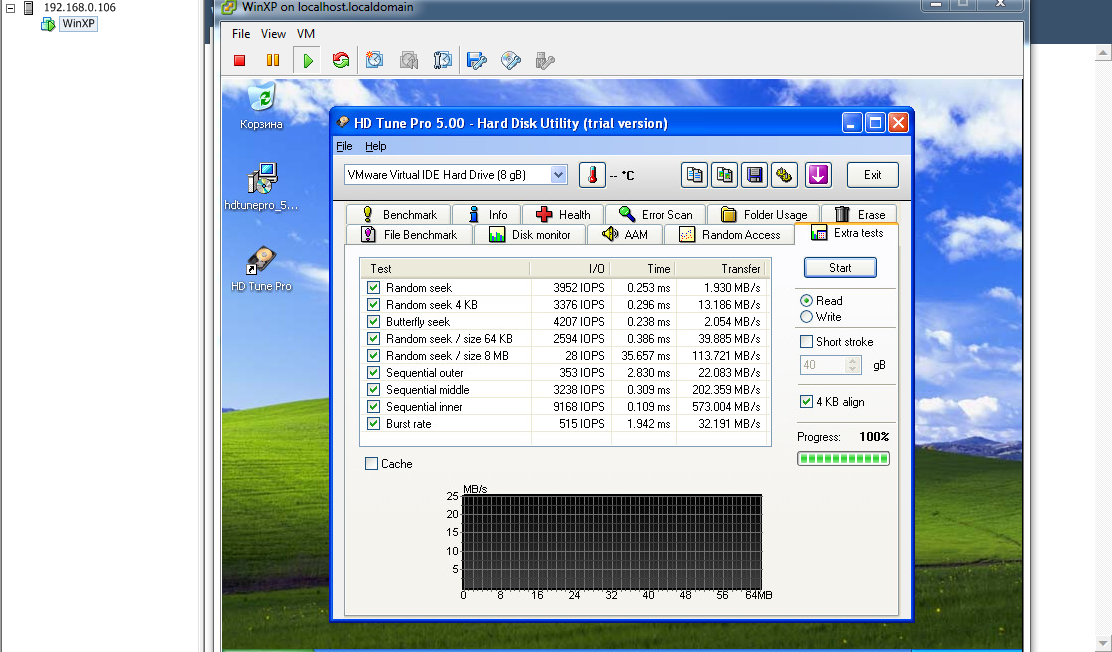This screenshot has width=1112, height=652.
Task: Power on the VM with the green play icon
Action: (x=307, y=60)
